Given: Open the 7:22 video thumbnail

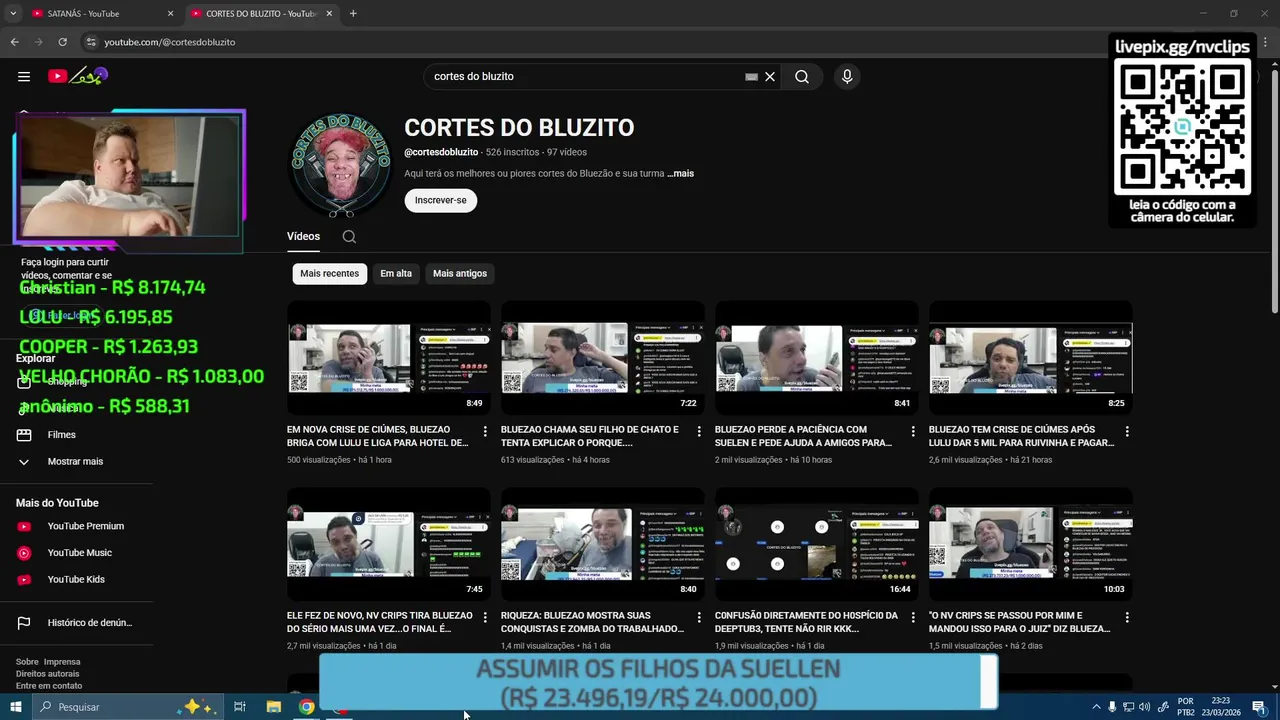Looking at the screenshot, I should pyautogui.click(x=603, y=358).
